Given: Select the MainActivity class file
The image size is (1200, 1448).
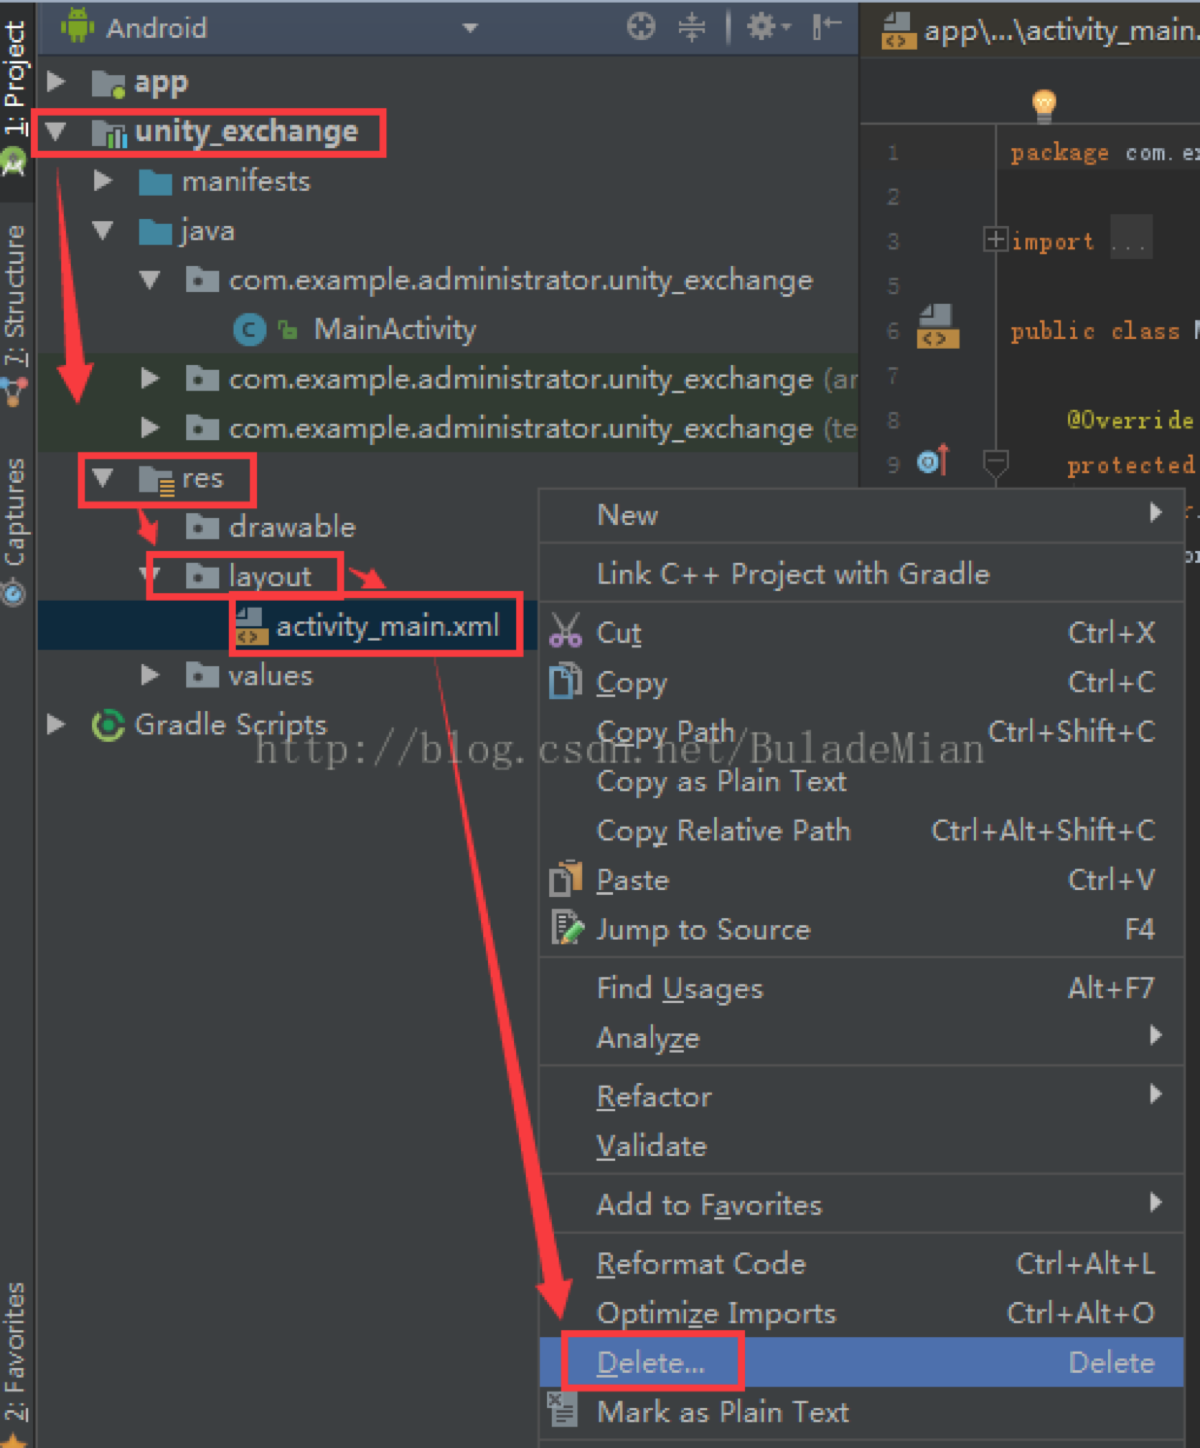Looking at the screenshot, I should coord(394,329).
